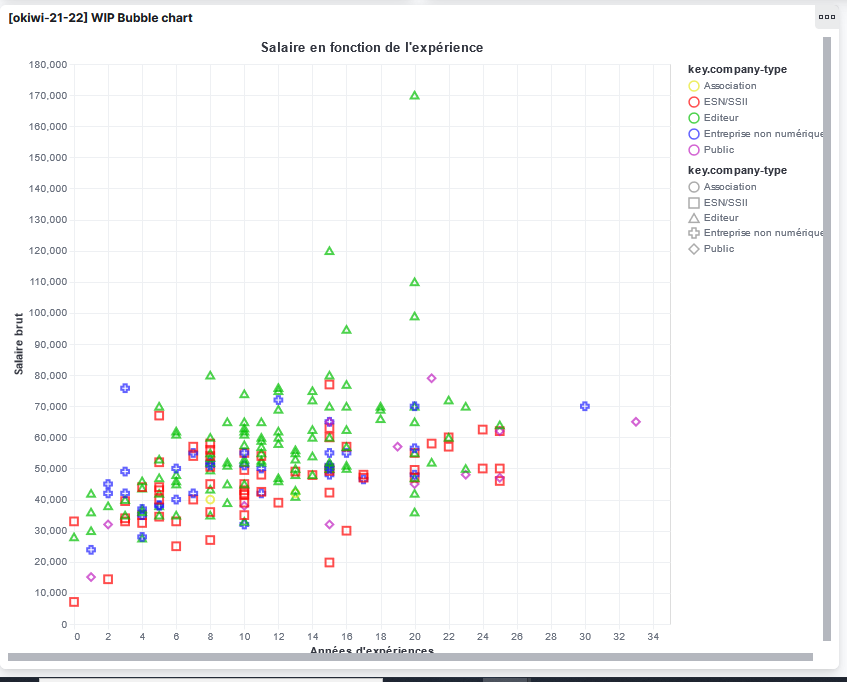The height and width of the screenshot is (682, 847).
Task: Click the green Editeur circle legend symbol
Action: [x=694, y=118]
